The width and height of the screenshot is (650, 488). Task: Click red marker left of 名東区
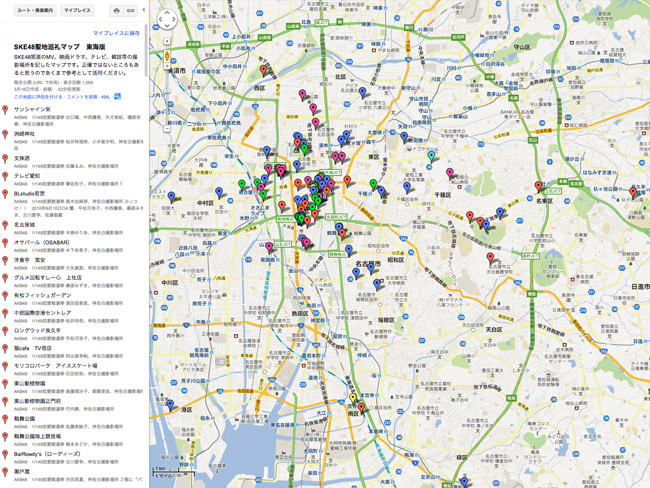[x=538, y=187]
